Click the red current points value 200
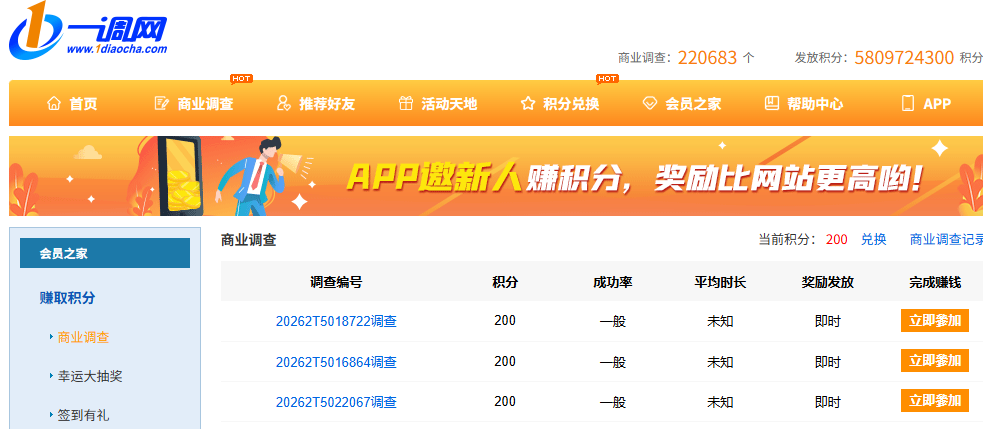Viewport: 983px width, 429px height. [x=836, y=240]
